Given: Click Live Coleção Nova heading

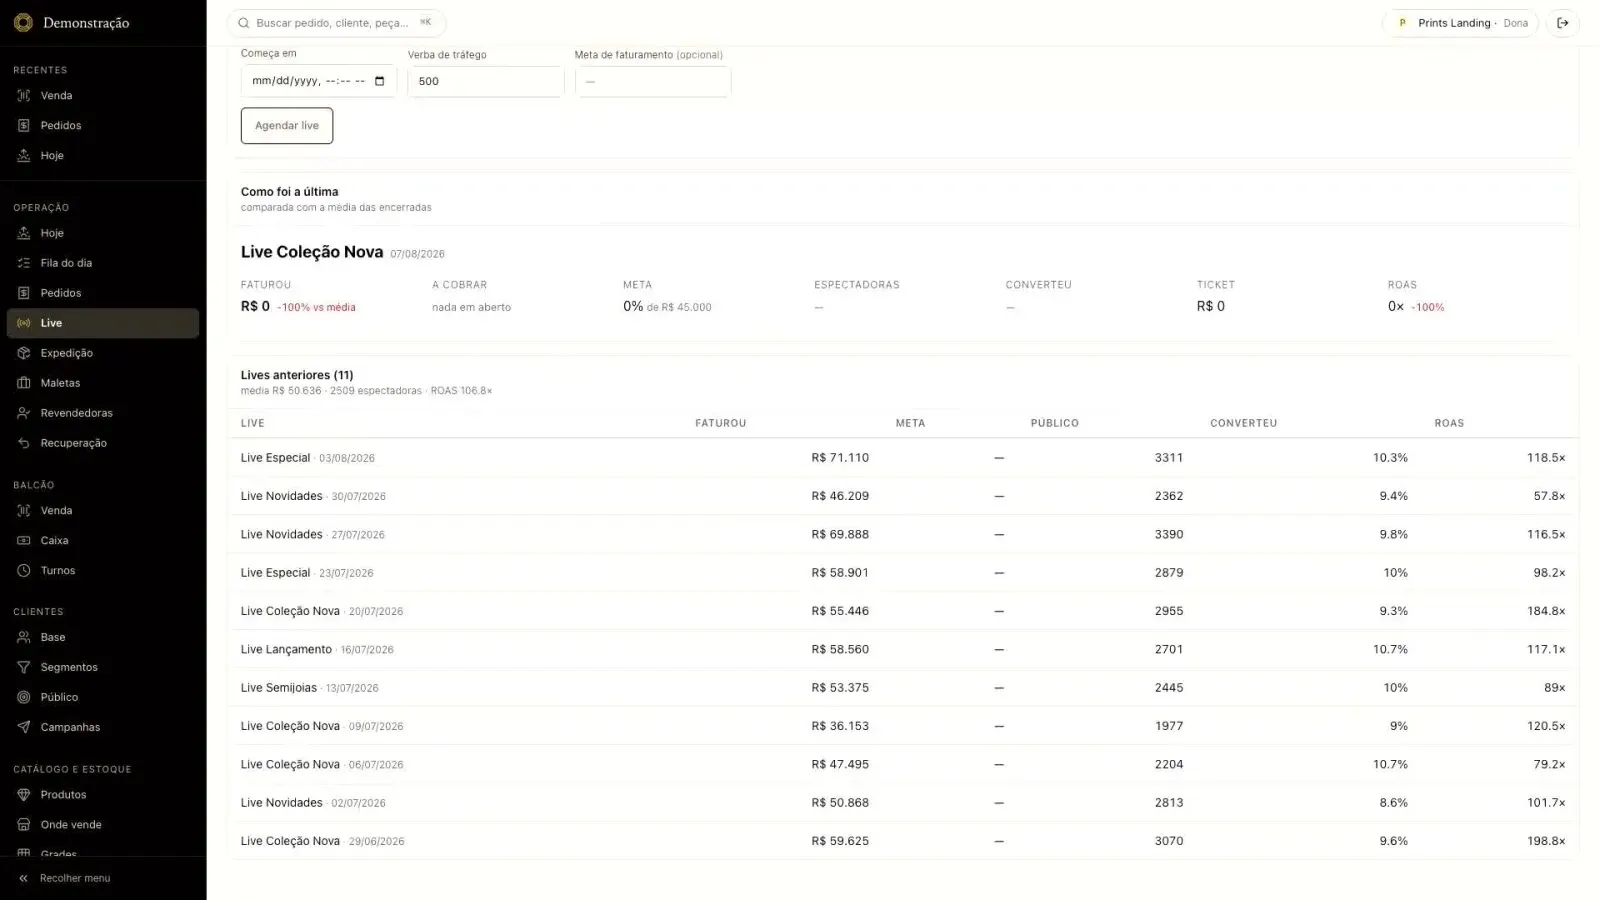Looking at the screenshot, I should 312,252.
